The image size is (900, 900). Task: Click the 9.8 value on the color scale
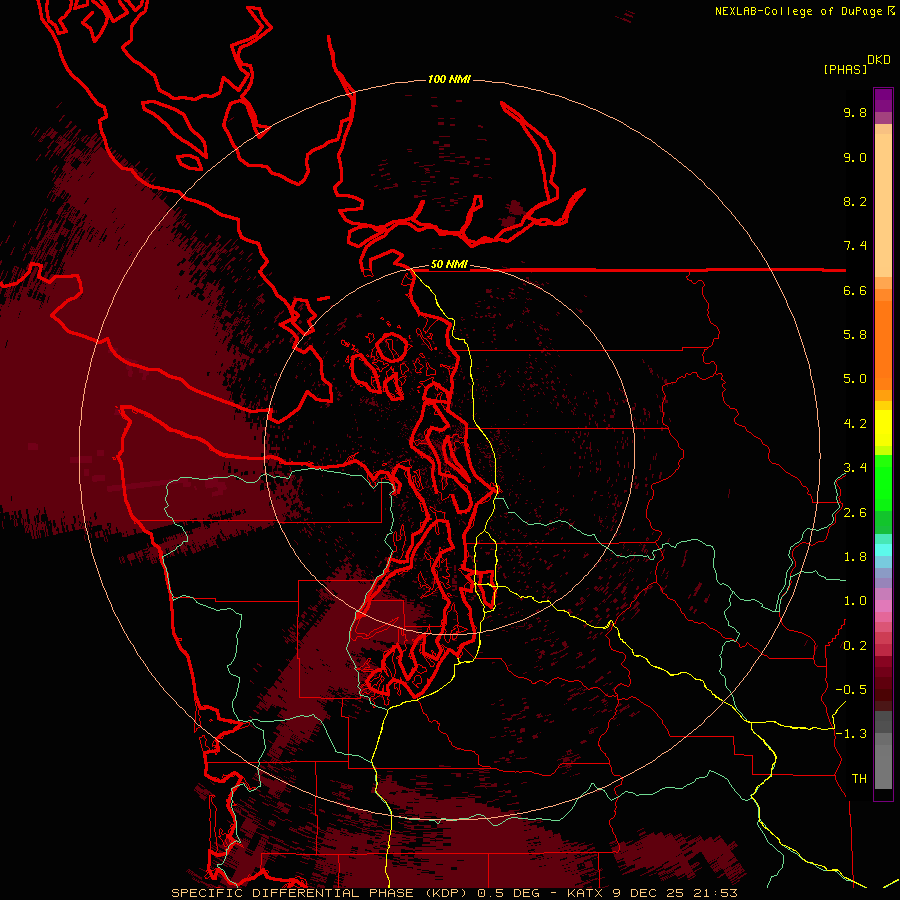(855, 112)
